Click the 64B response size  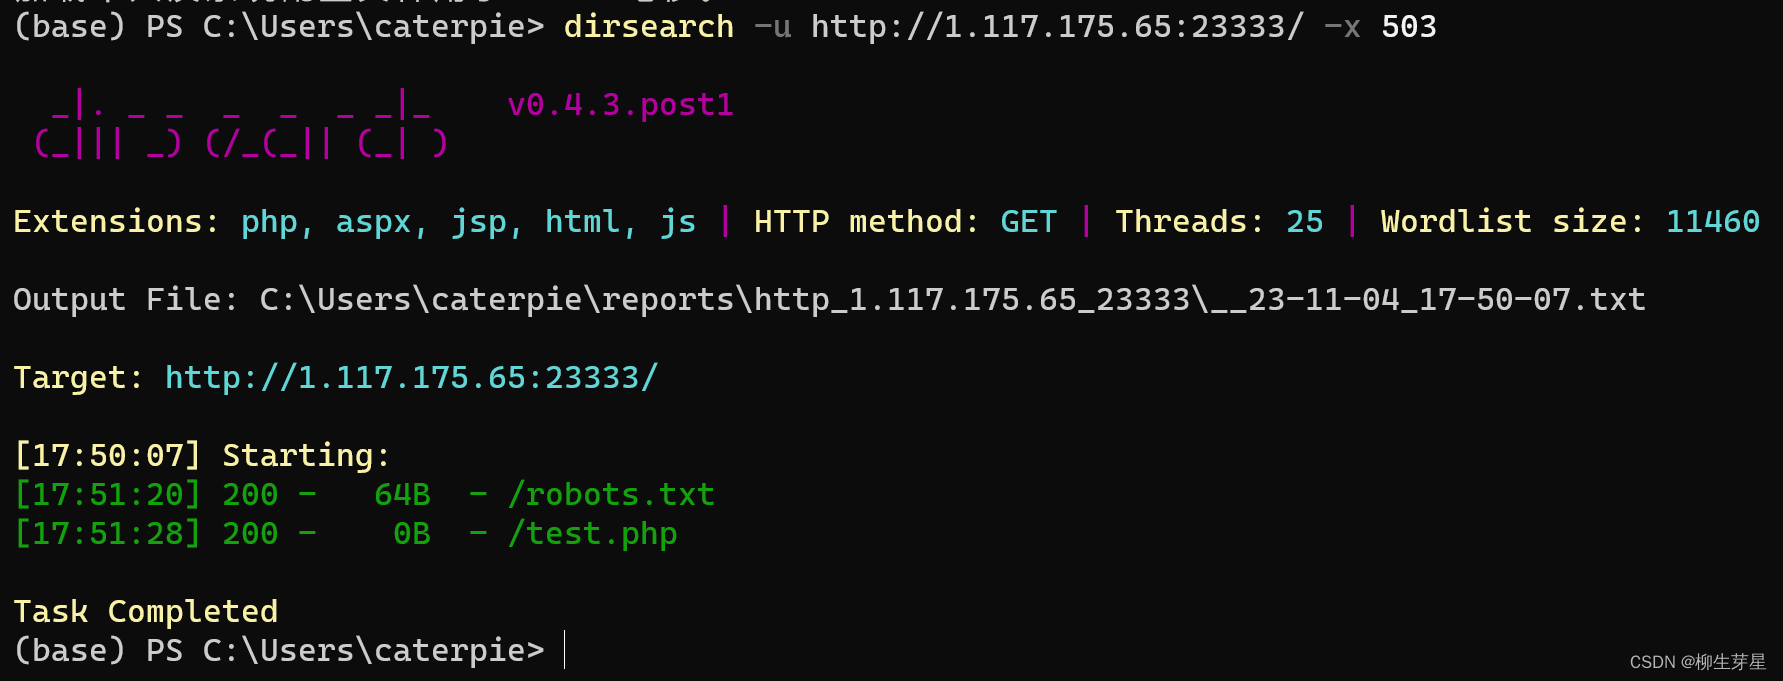(402, 495)
